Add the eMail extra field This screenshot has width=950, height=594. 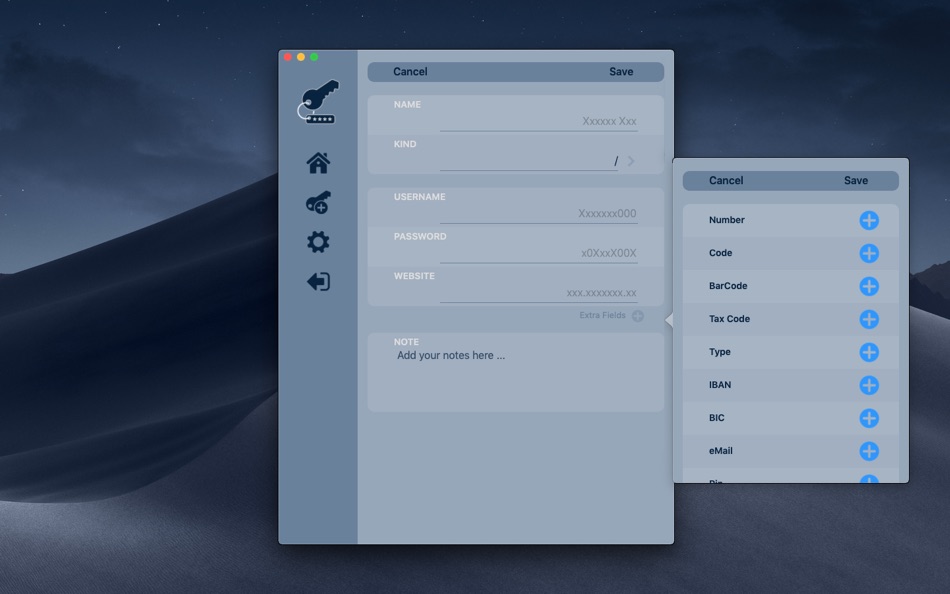[x=869, y=451]
